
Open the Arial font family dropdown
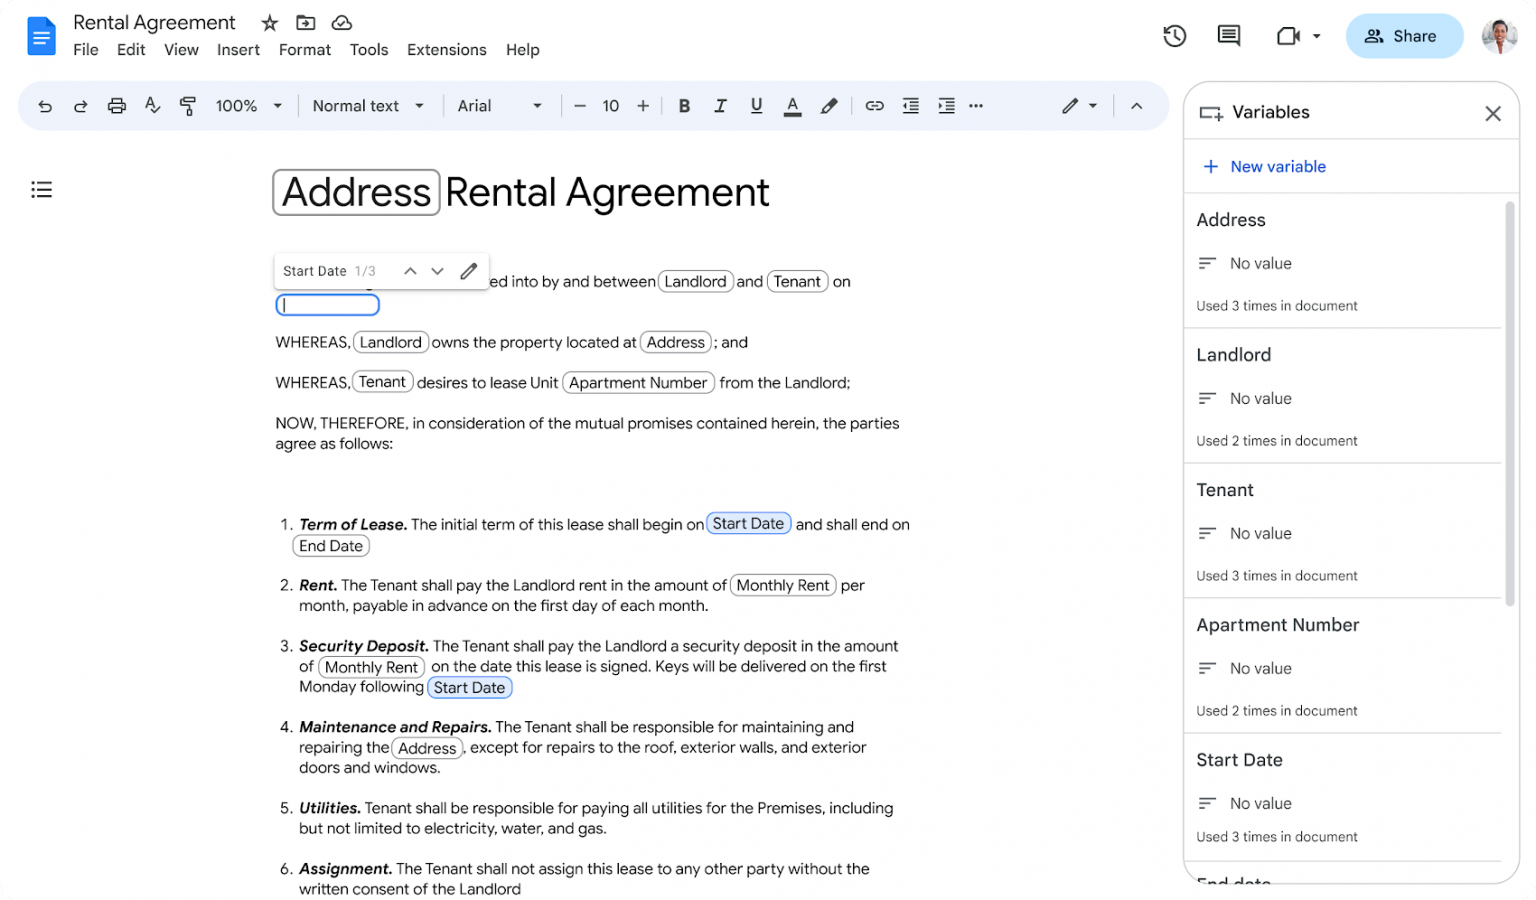point(500,105)
